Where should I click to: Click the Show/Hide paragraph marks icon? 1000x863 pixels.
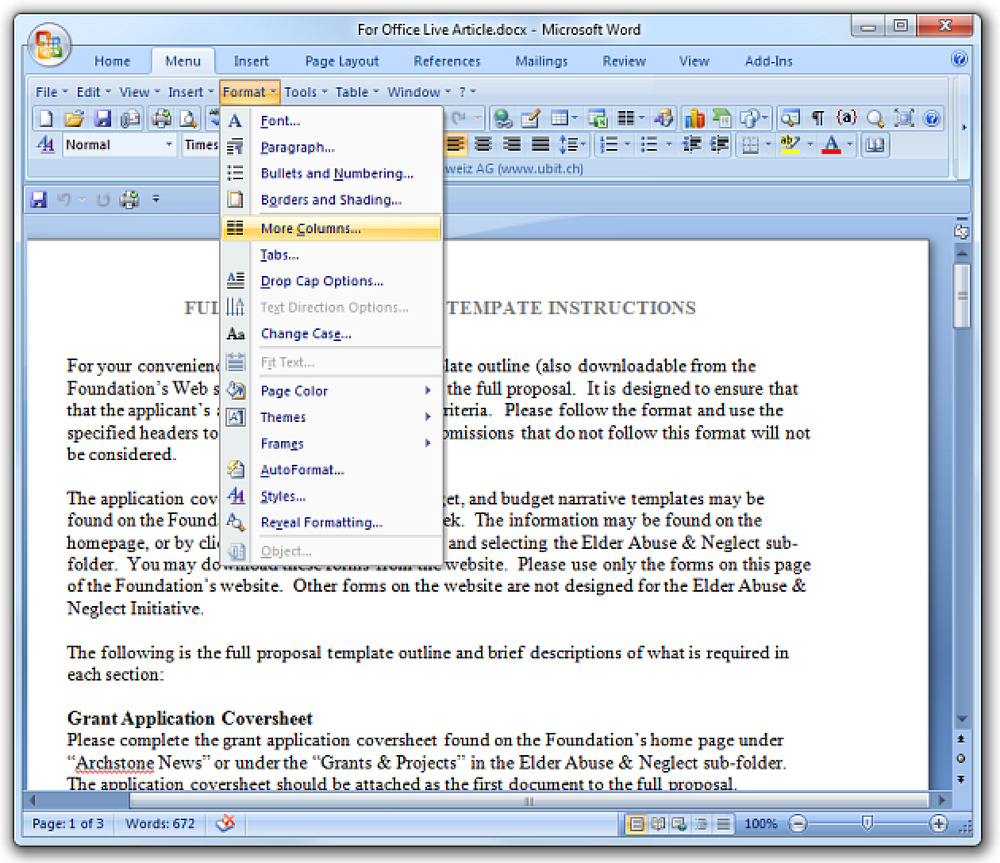click(x=818, y=118)
